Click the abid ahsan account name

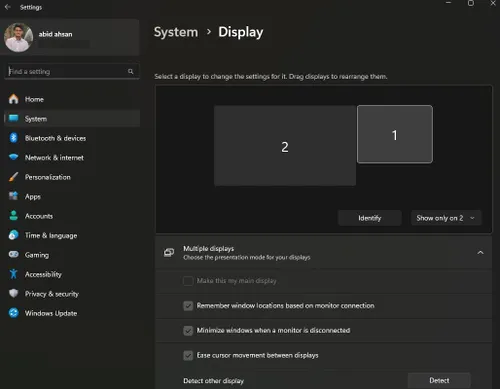55,34
